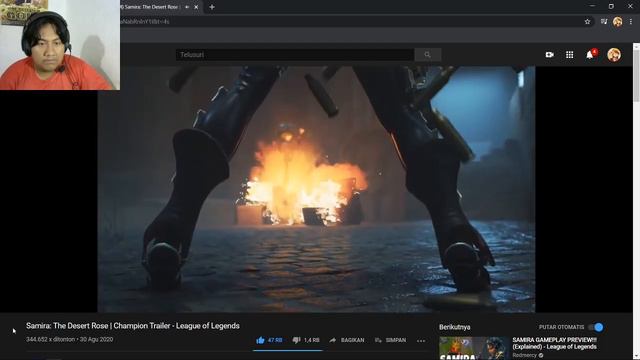Open the YouTube account avatar menu
The height and width of the screenshot is (360, 640).
[614, 55]
